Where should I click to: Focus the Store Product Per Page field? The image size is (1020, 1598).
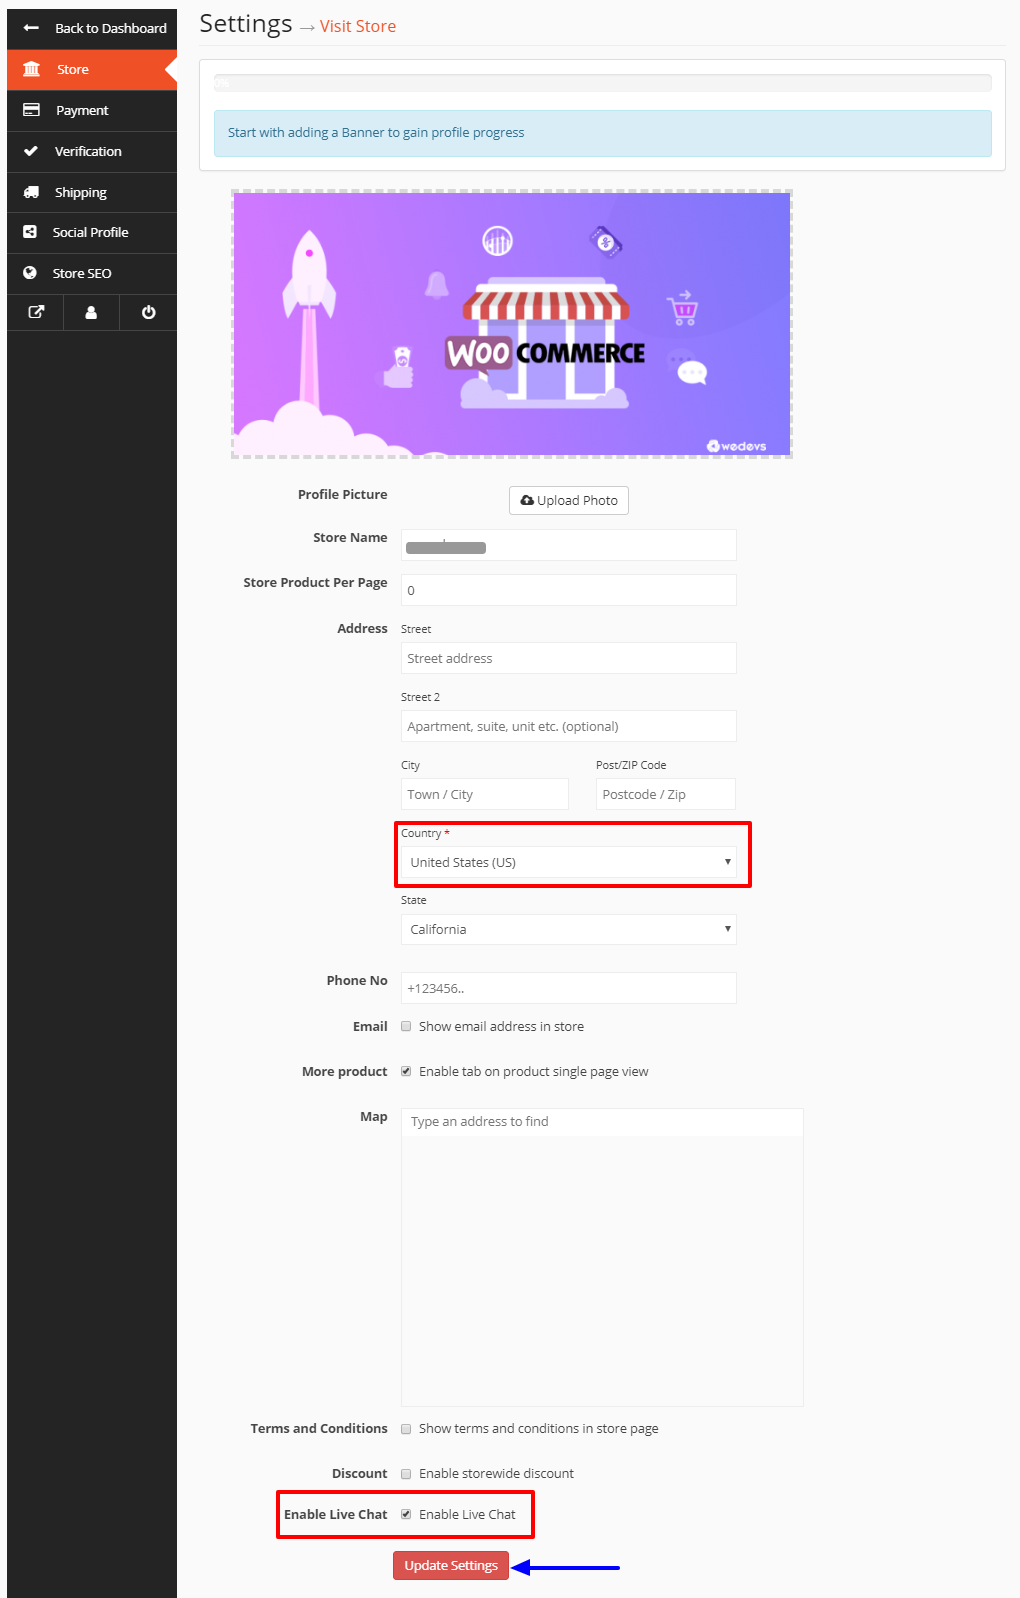569,590
